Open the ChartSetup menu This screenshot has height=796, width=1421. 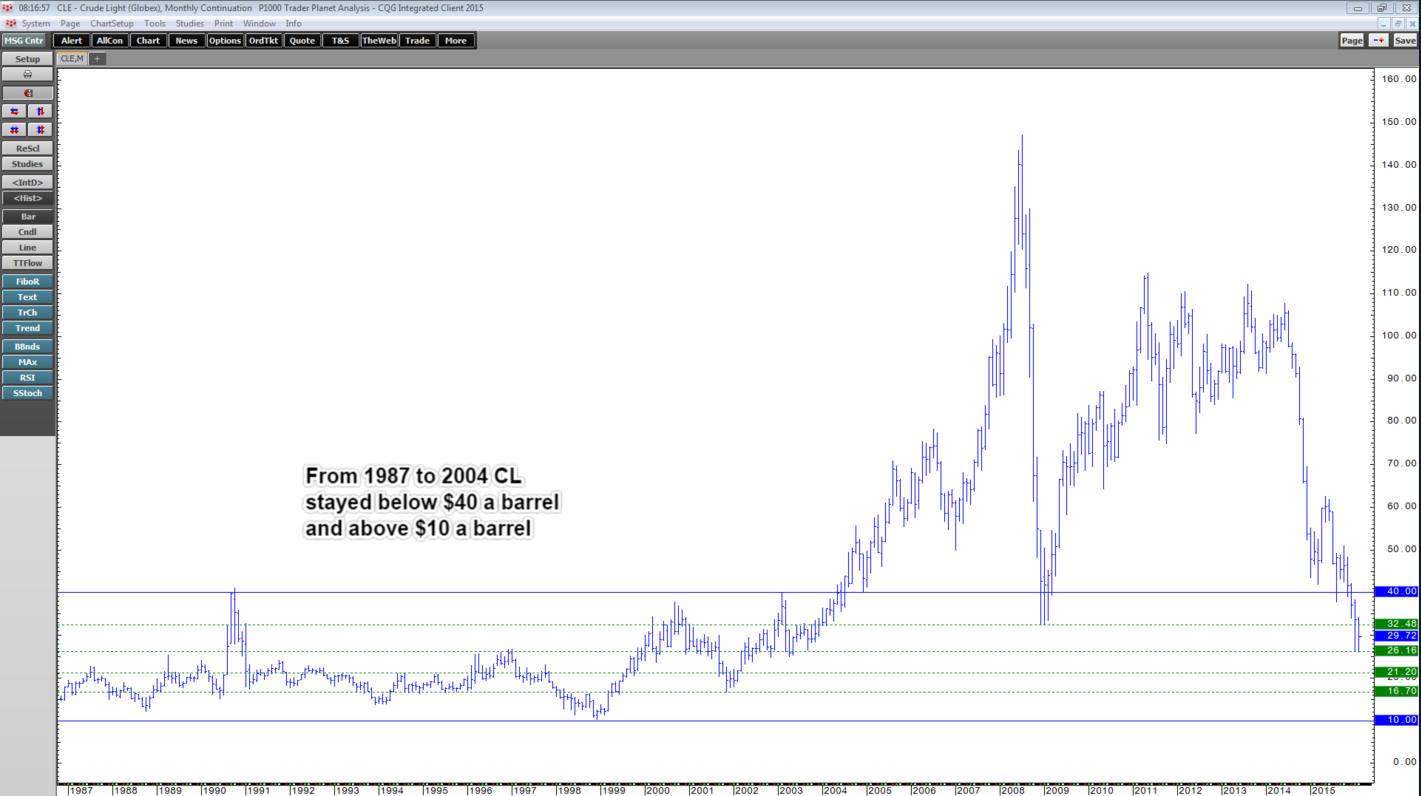tap(111, 23)
